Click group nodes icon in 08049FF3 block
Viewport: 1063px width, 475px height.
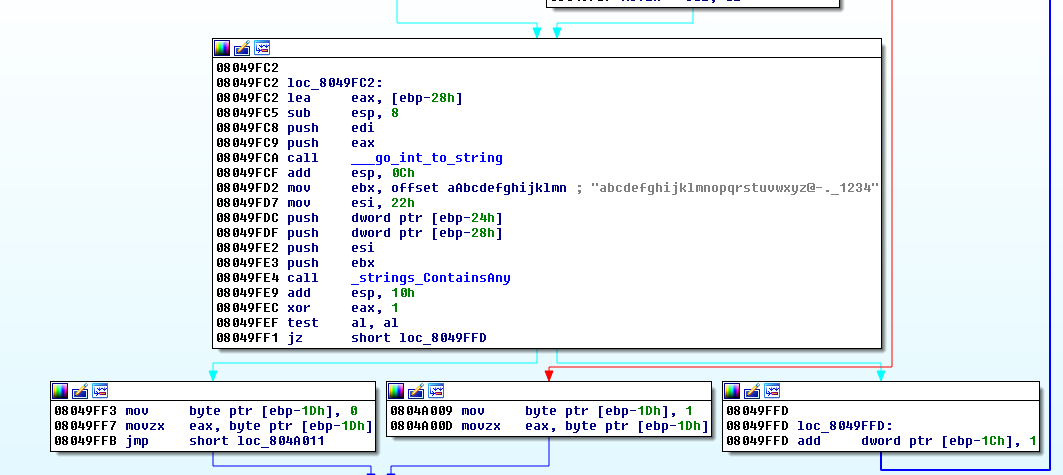[x=100, y=391]
